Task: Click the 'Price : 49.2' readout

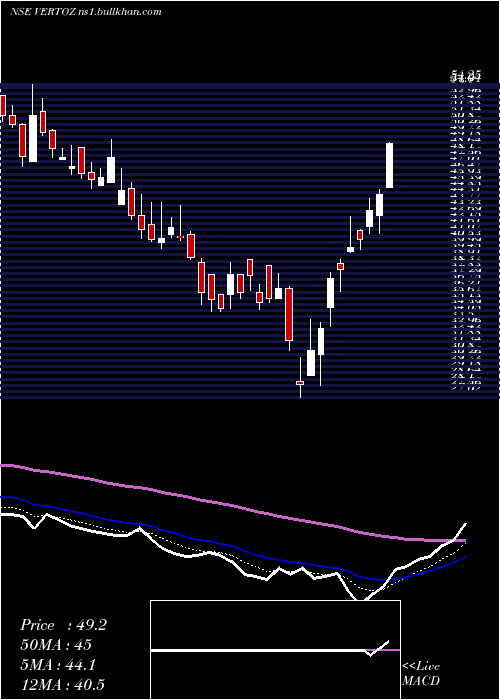Action: click(63, 625)
